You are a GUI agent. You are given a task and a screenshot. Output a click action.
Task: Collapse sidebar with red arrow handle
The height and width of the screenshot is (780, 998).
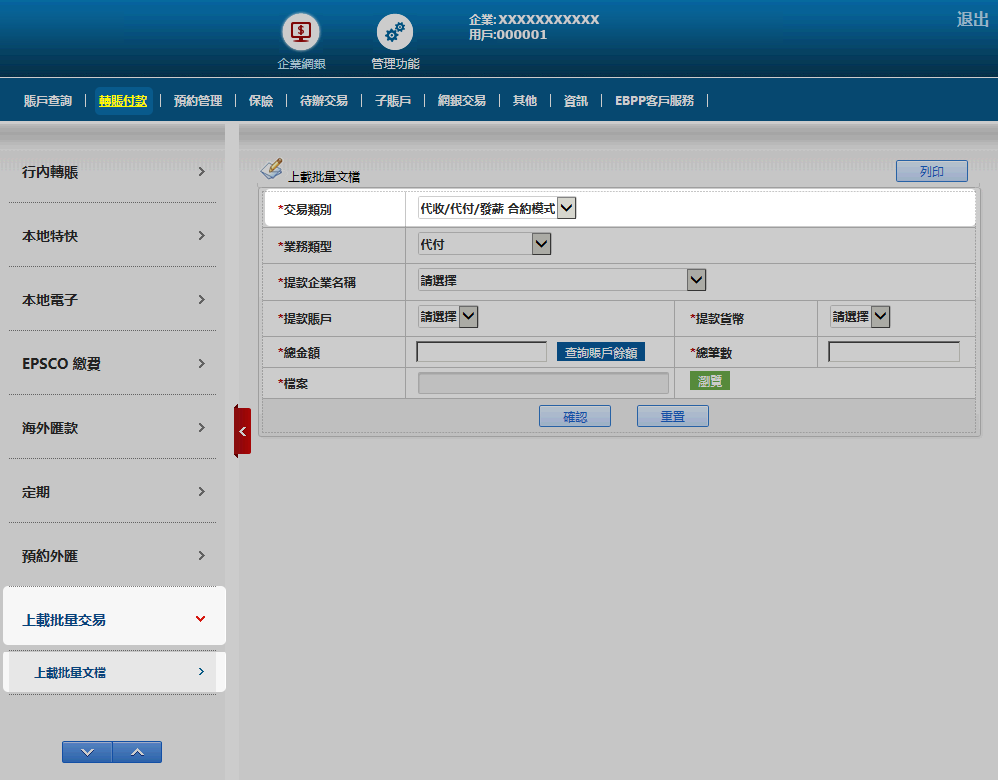point(242,431)
